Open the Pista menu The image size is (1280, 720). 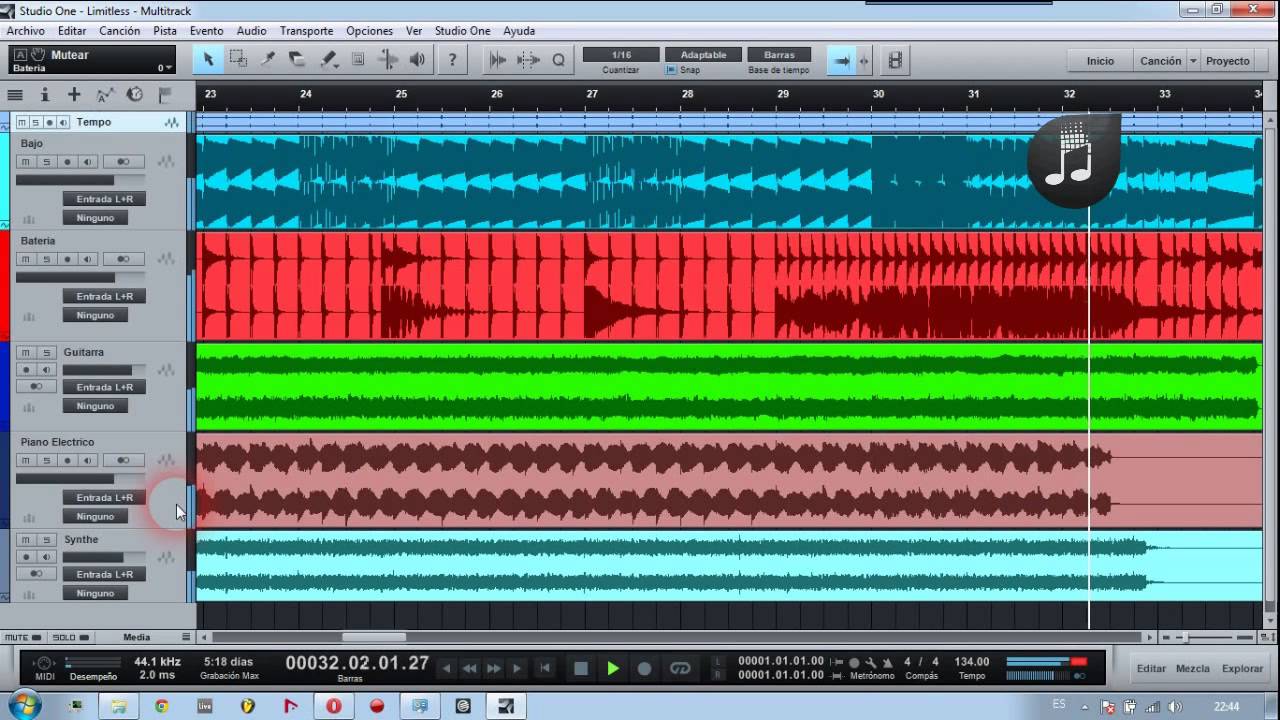click(x=165, y=31)
